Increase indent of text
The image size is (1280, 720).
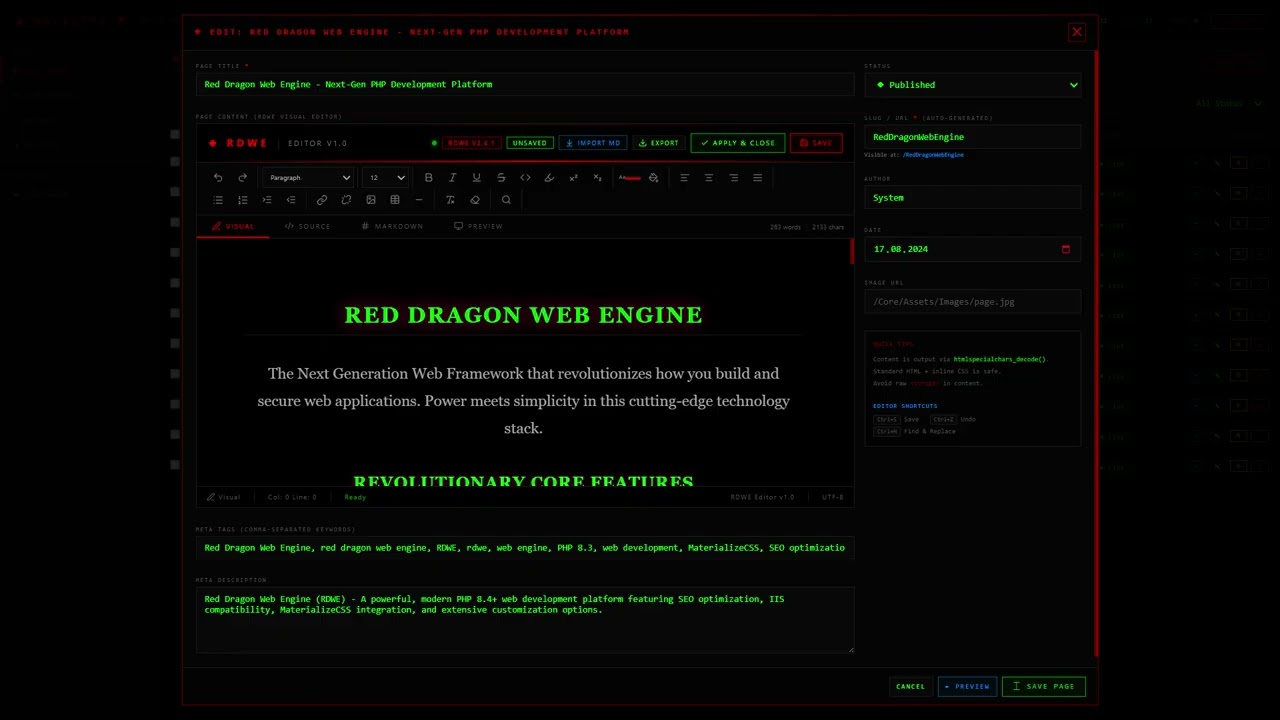point(266,200)
